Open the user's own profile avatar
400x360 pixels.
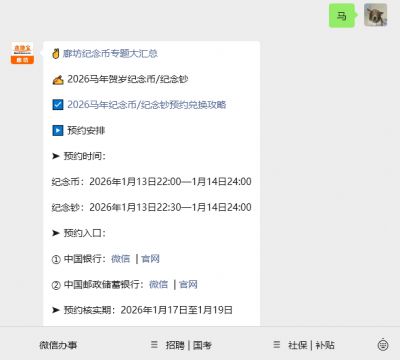tap(375, 15)
